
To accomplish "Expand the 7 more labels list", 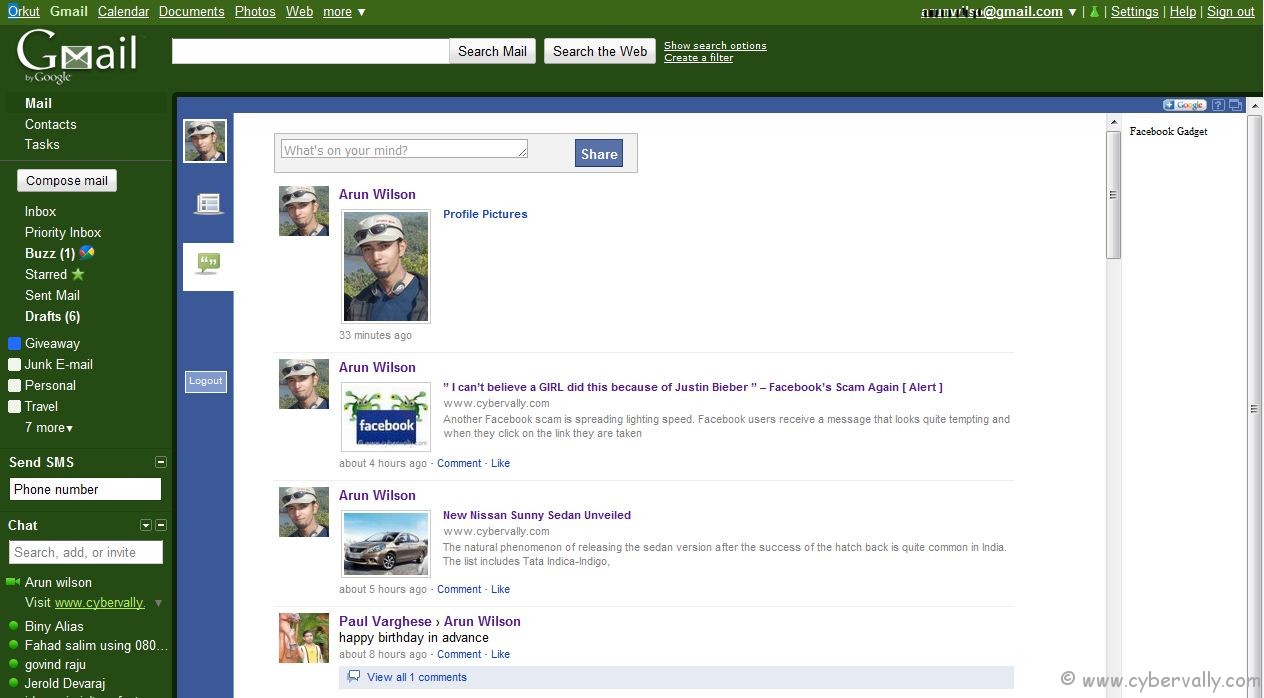I will tap(49, 427).
